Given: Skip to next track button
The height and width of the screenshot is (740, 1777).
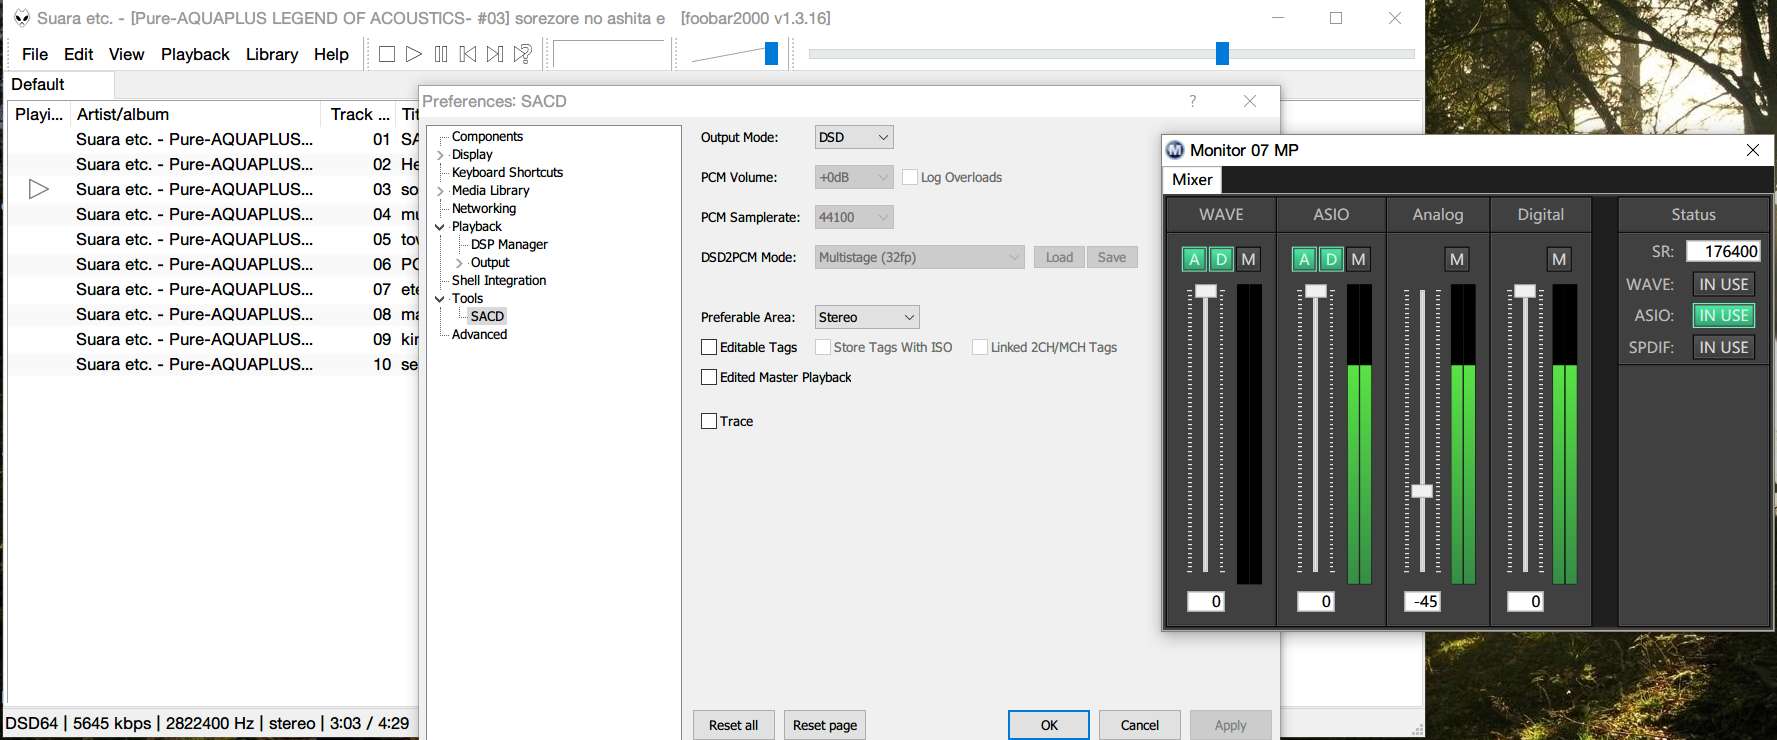Looking at the screenshot, I should click(x=495, y=54).
